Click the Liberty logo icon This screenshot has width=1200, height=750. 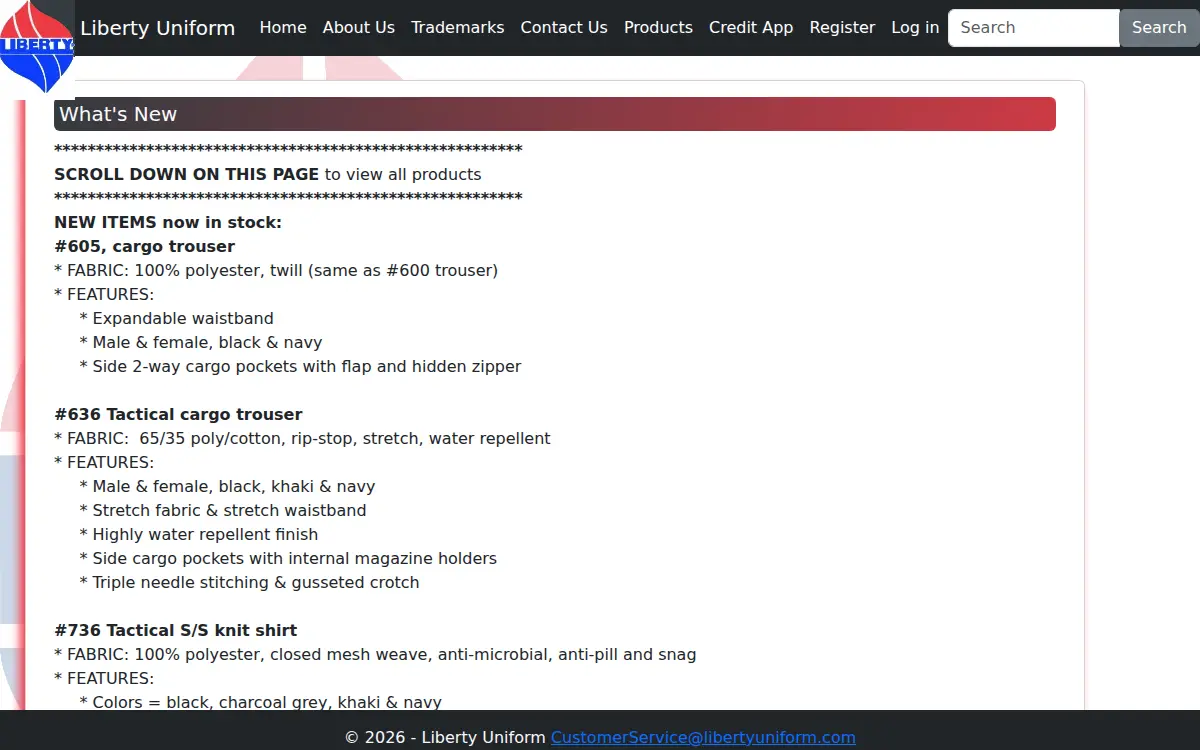[x=37, y=45]
